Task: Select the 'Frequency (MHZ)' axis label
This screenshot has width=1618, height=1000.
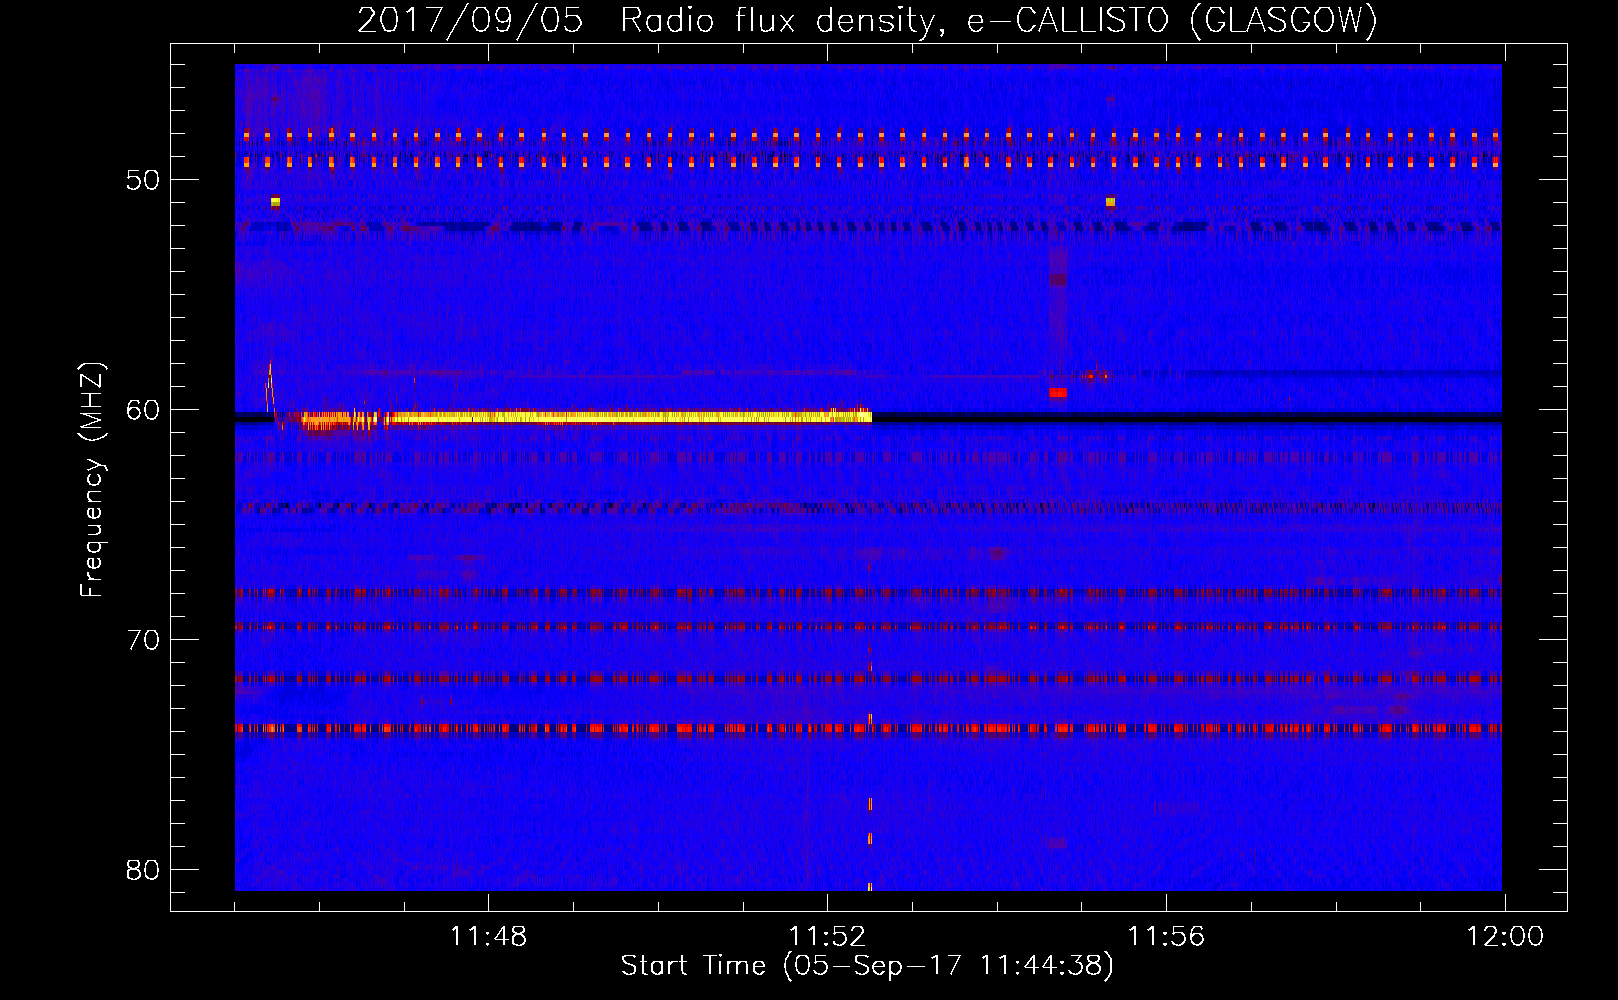Action: coord(92,480)
